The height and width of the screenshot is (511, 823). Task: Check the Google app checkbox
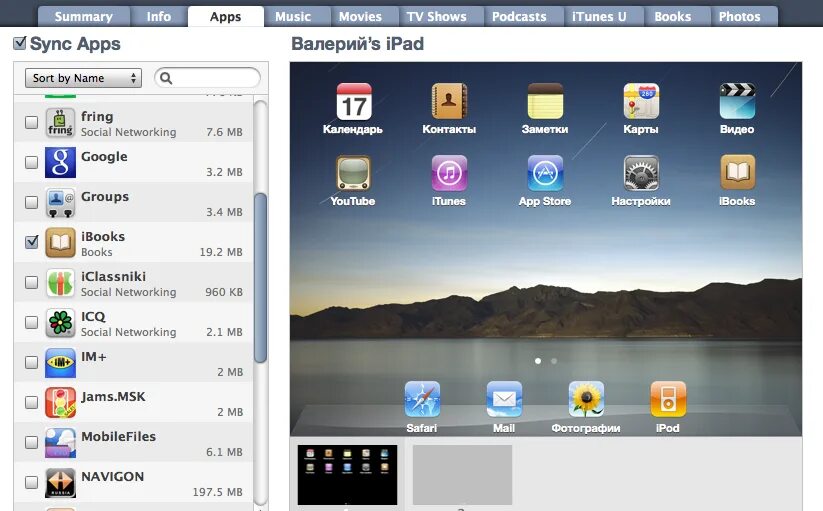(31, 162)
